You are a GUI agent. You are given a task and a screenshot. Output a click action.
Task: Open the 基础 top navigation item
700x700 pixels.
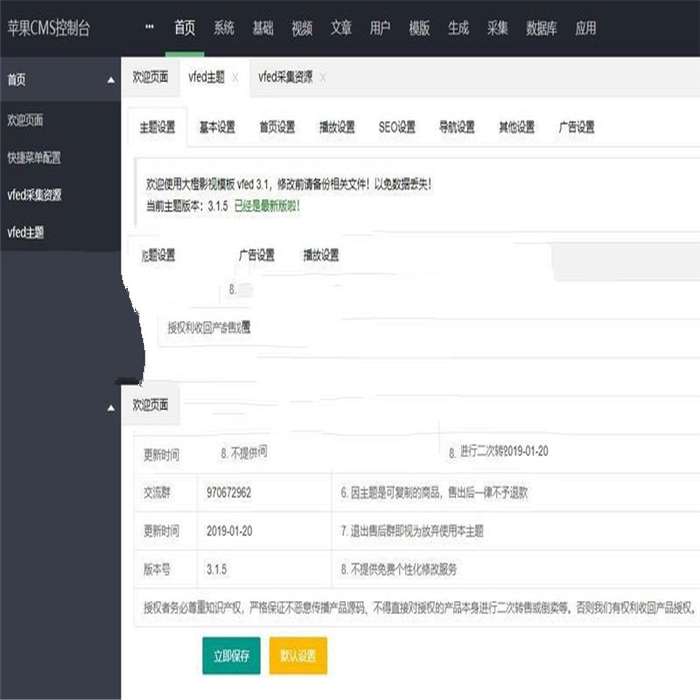(263, 28)
